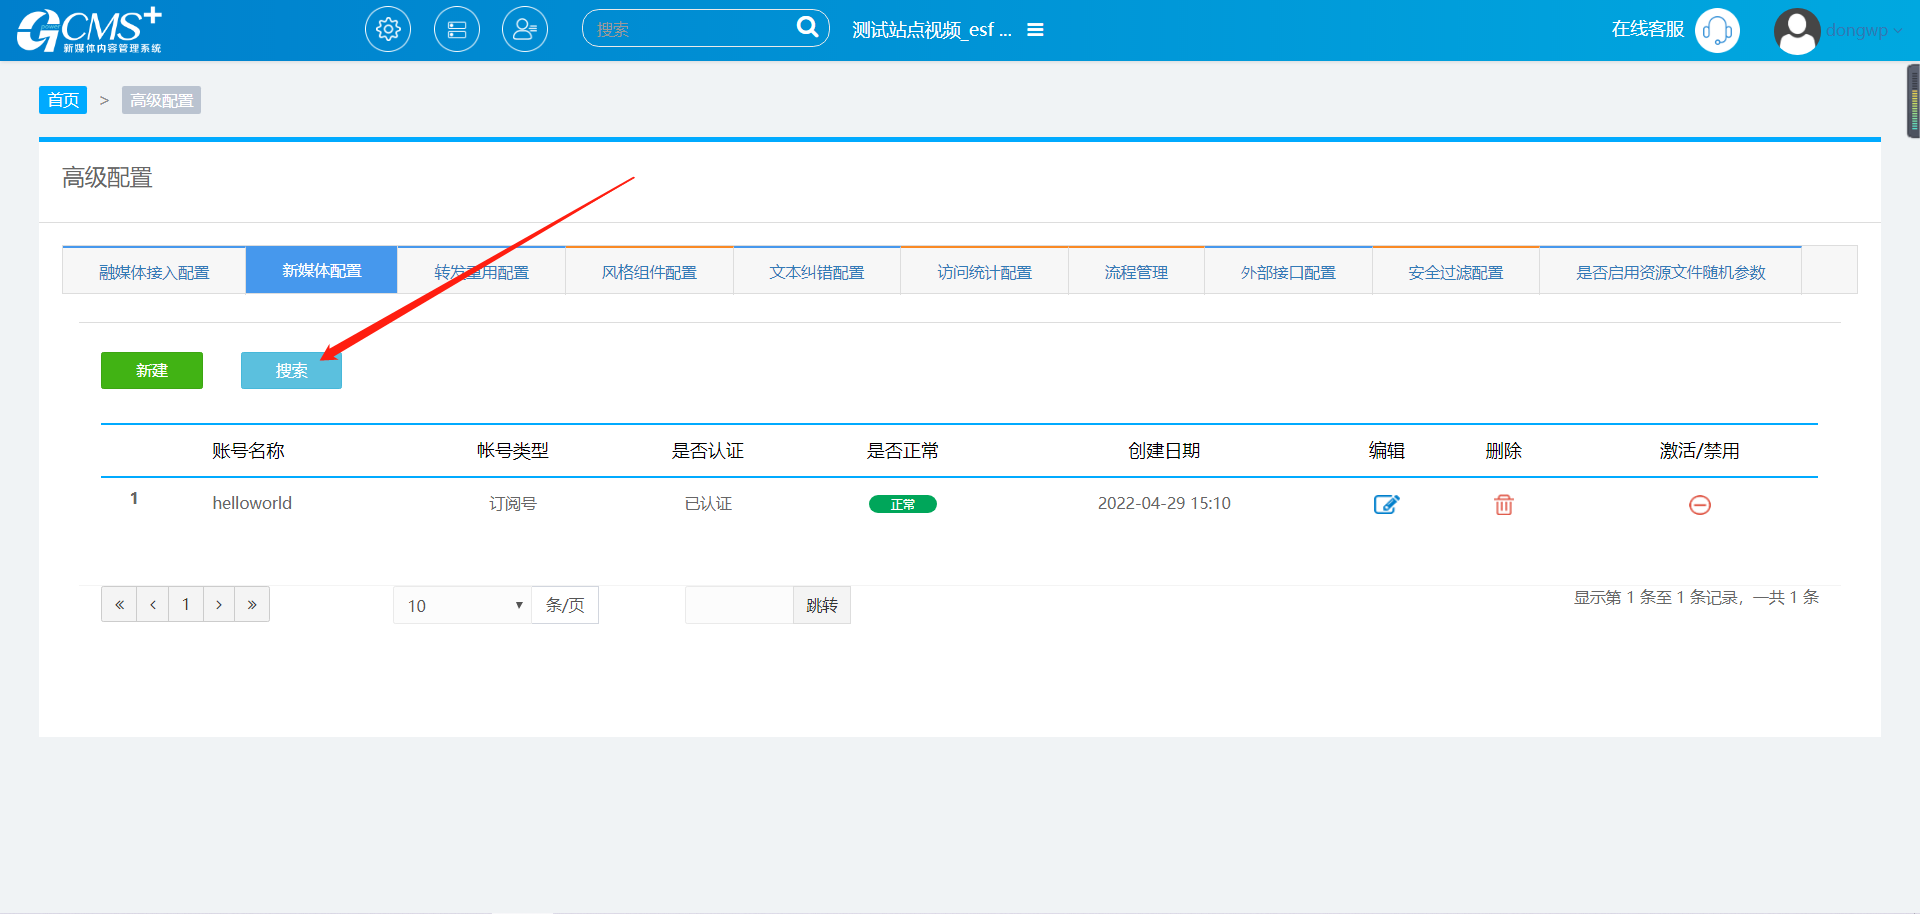Disable the helloworld account
Image resolution: width=1920 pixels, height=914 pixels.
(x=1699, y=505)
